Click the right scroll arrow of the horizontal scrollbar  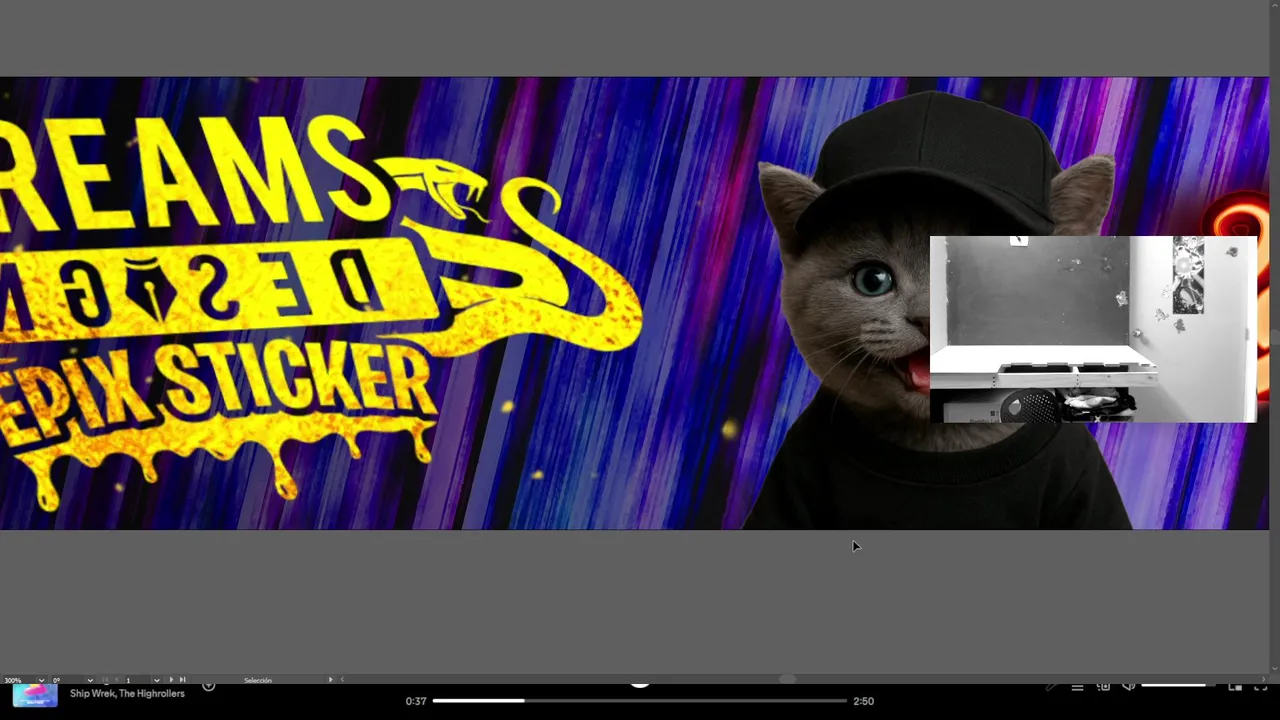click(x=1263, y=679)
